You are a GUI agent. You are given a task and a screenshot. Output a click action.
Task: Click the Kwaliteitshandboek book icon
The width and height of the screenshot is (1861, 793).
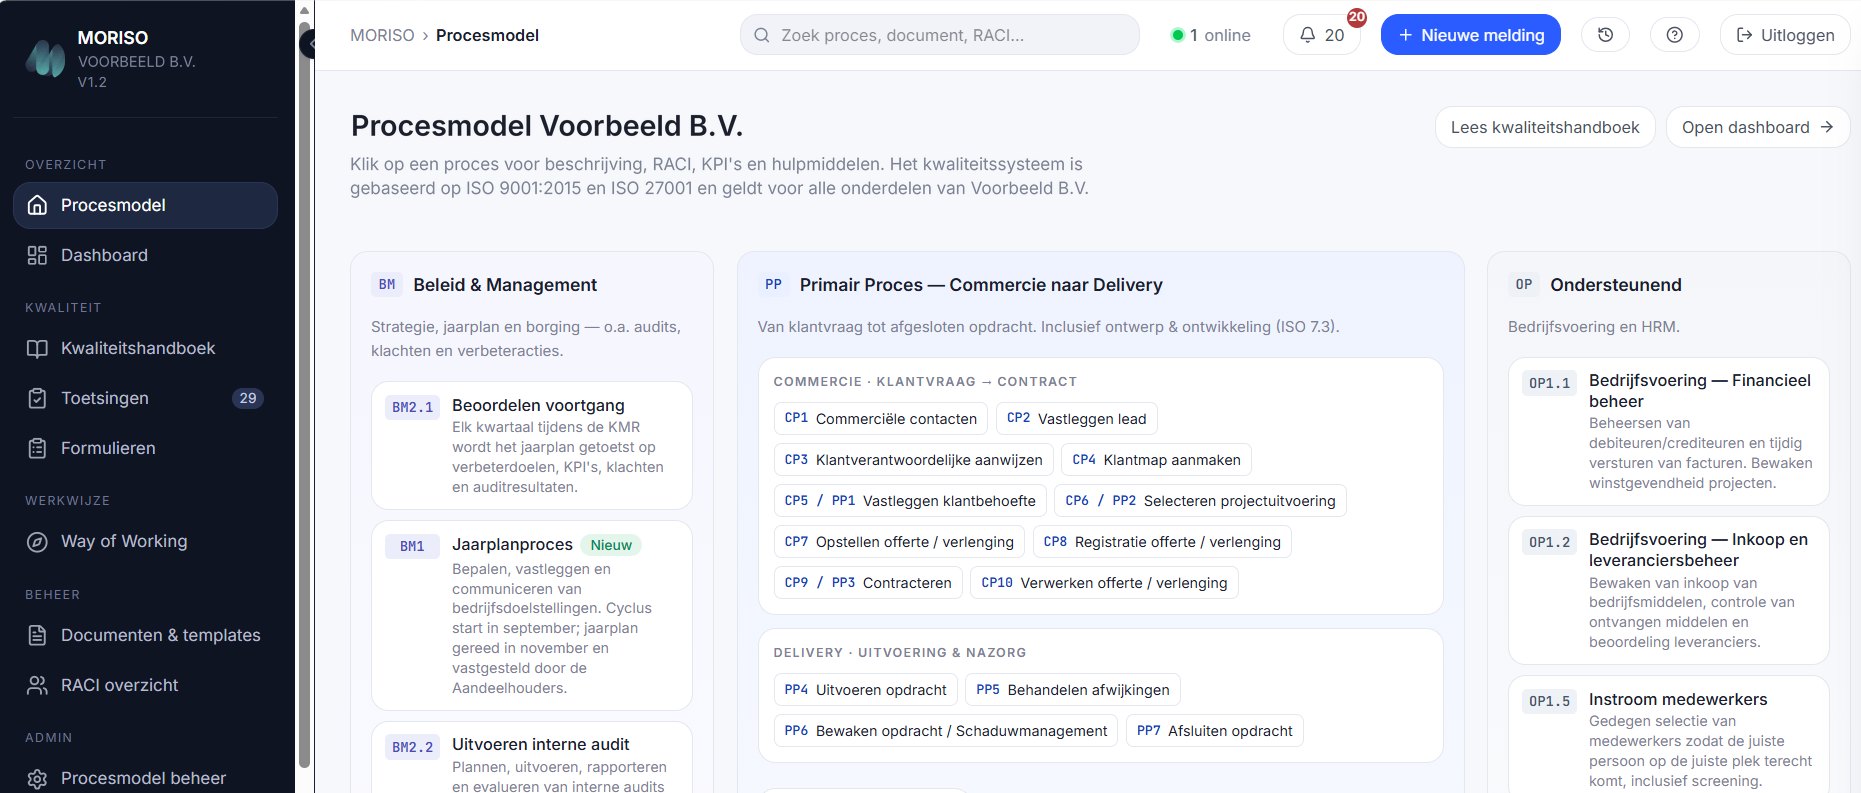click(37, 348)
